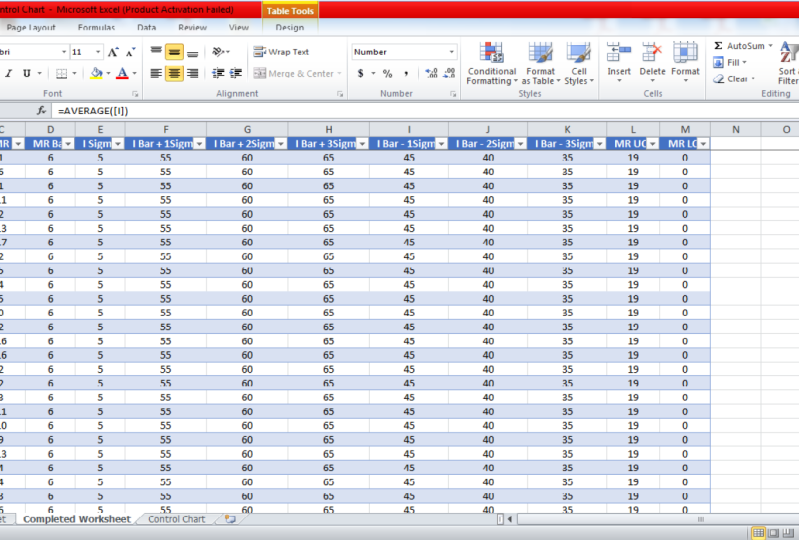Switch to Page Layout view in status bar
The image size is (799, 540).
(x=773, y=533)
